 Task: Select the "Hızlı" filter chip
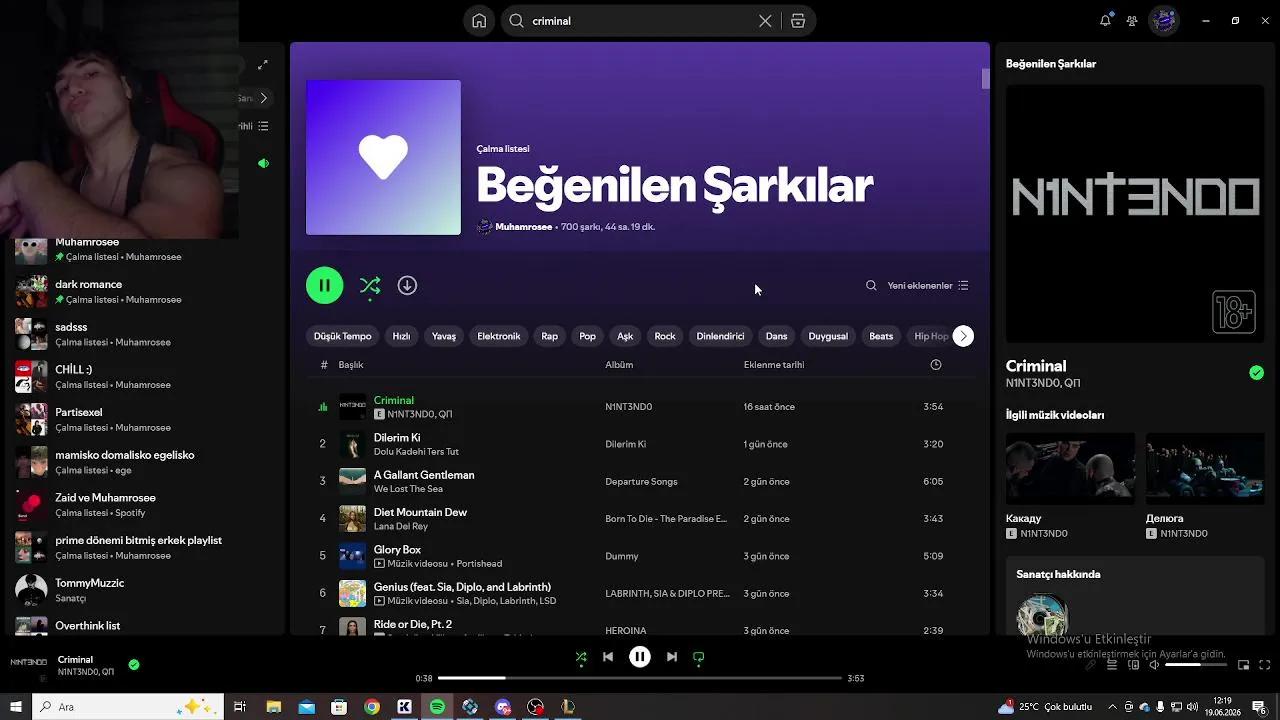pyautogui.click(x=401, y=336)
